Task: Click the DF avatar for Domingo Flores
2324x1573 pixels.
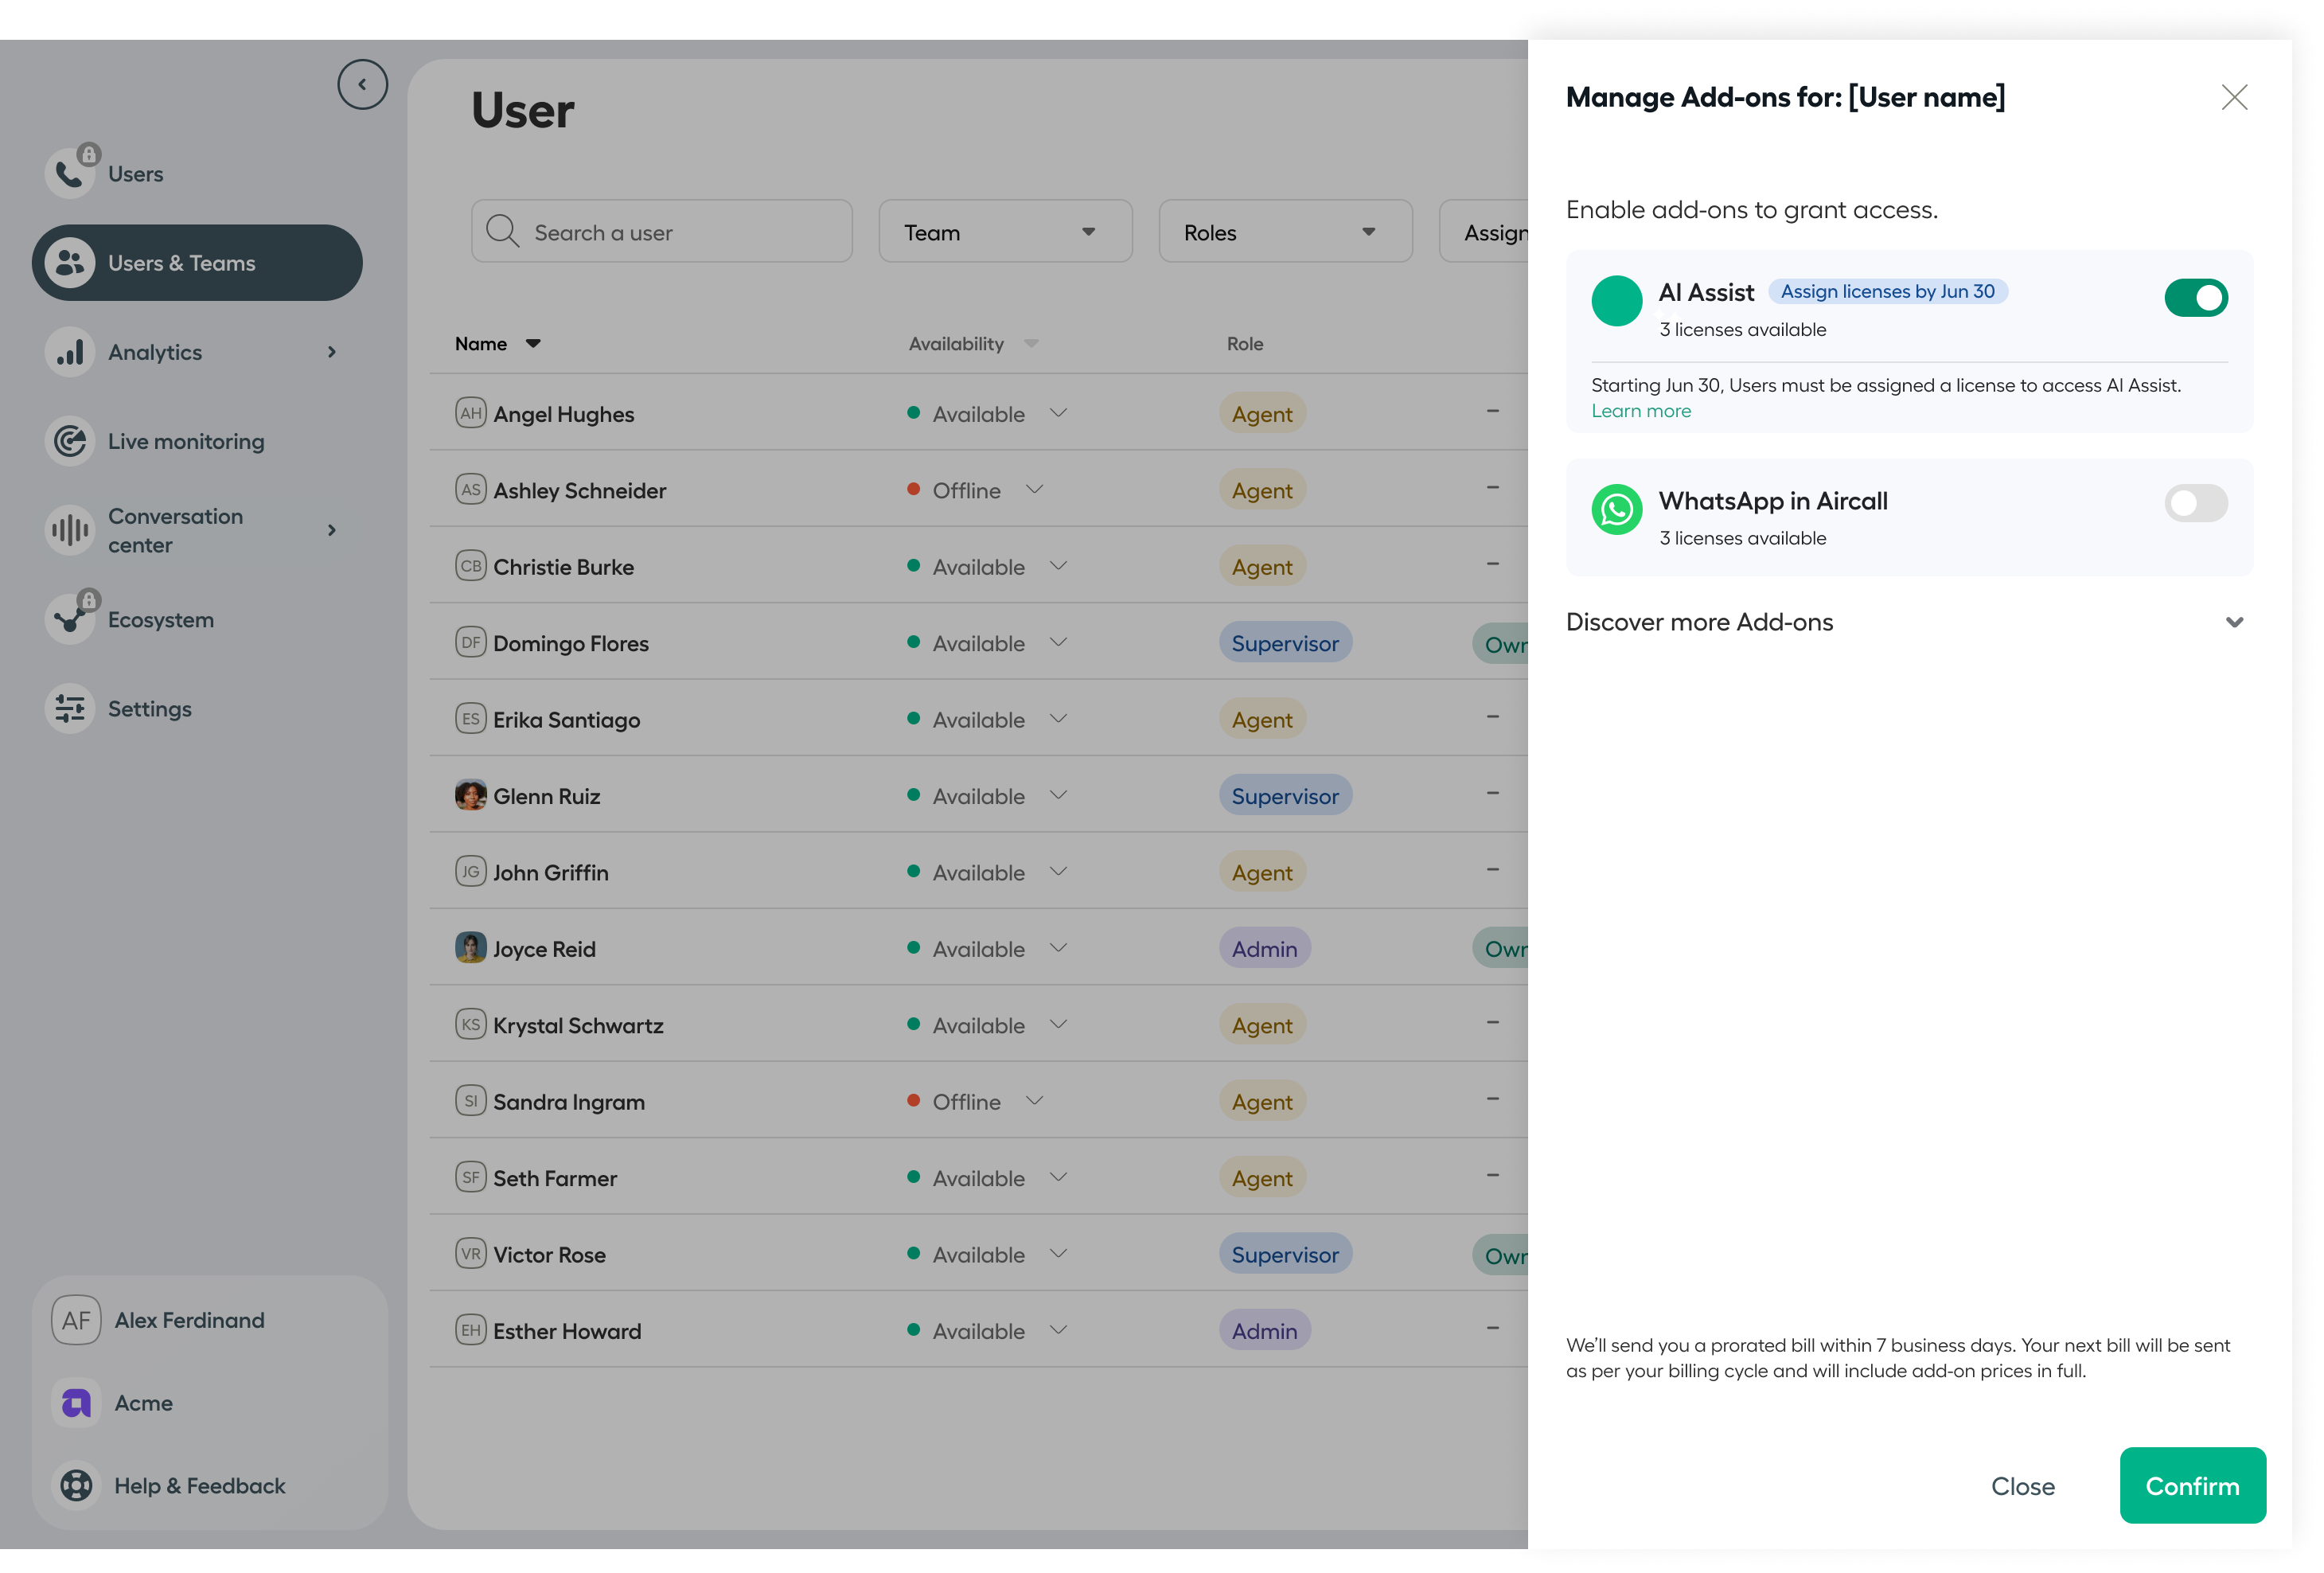Action: click(470, 642)
